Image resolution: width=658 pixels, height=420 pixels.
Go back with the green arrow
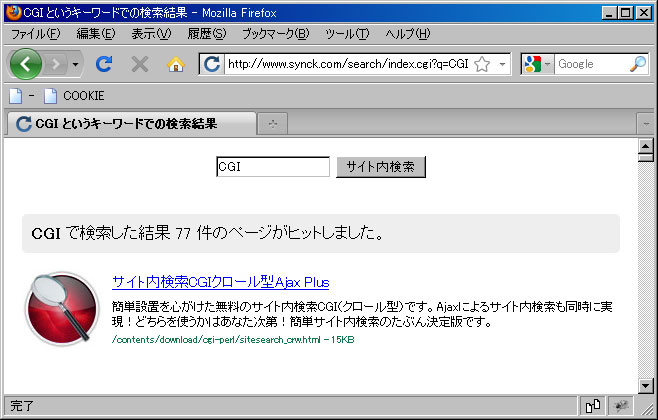(x=26, y=64)
